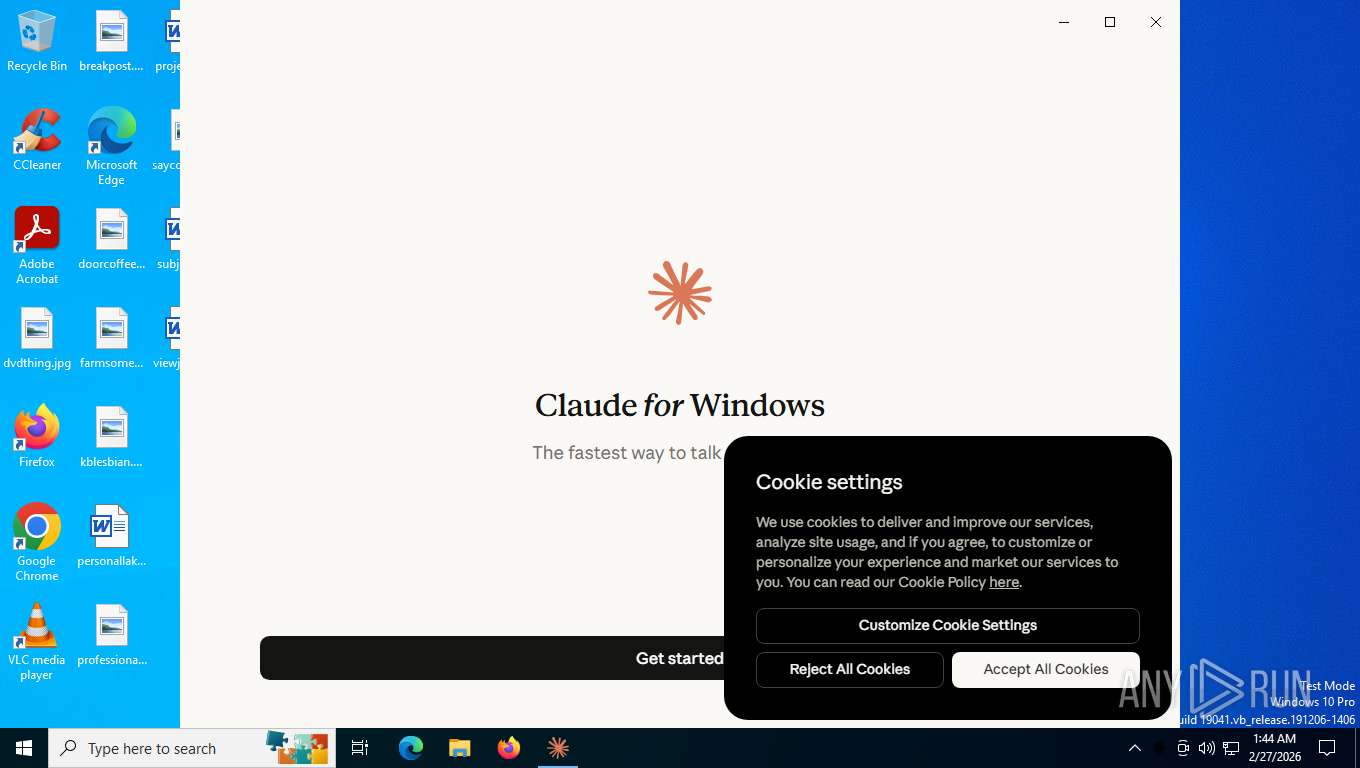Select the professiona image file icon
Image resolution: width=1360 pixels, height=768 pixels.
coord(111,635)
